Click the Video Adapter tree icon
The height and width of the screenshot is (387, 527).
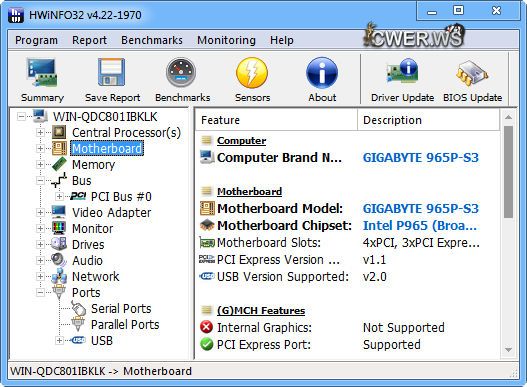coord(59,212)
